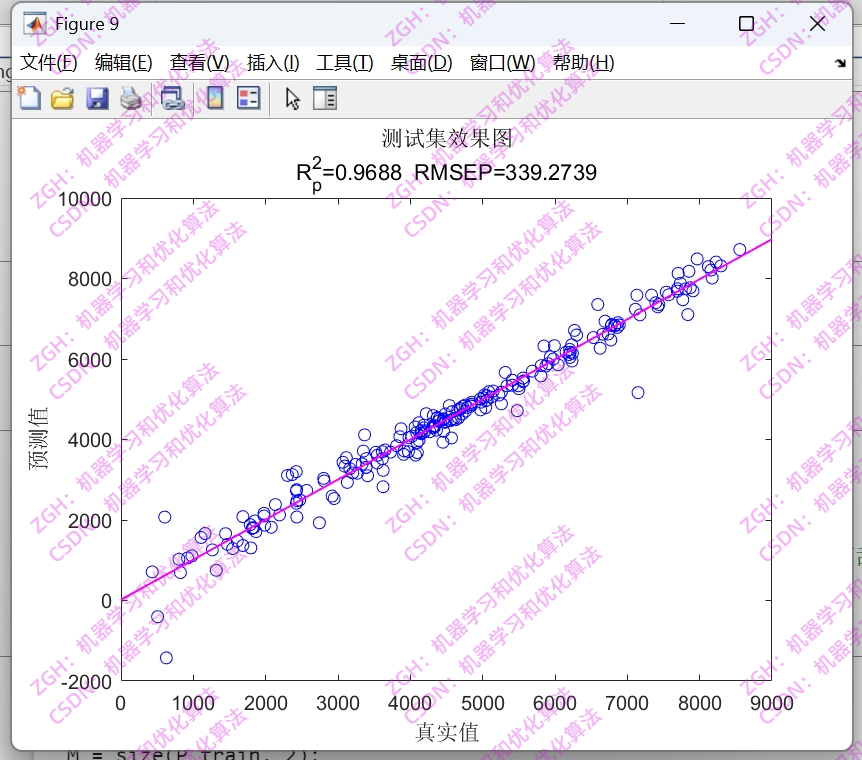Click the y-axis label 预测值
The height and width of the screenshot is (760, 862).
[38, 438]
